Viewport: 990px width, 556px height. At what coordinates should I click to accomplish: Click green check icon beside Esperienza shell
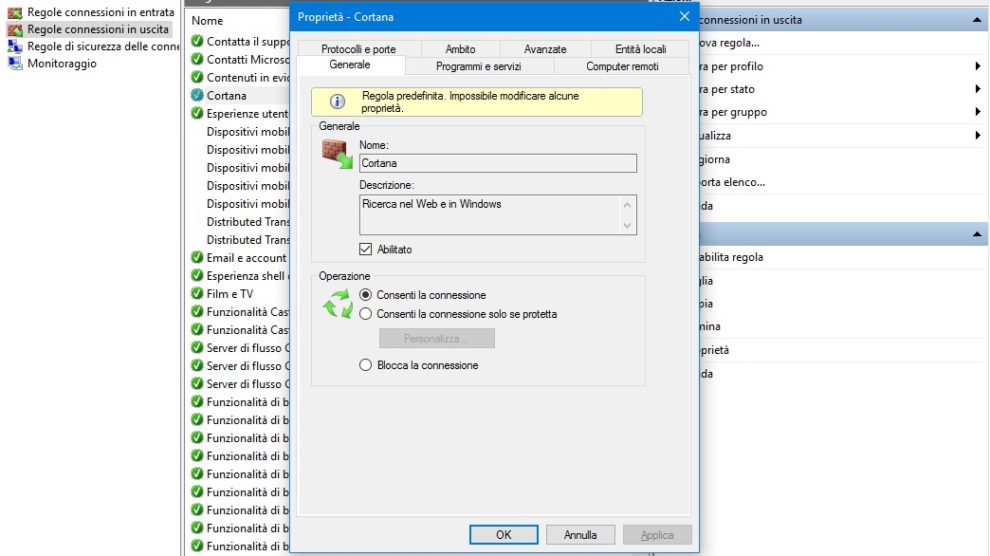tap(197, 276)
